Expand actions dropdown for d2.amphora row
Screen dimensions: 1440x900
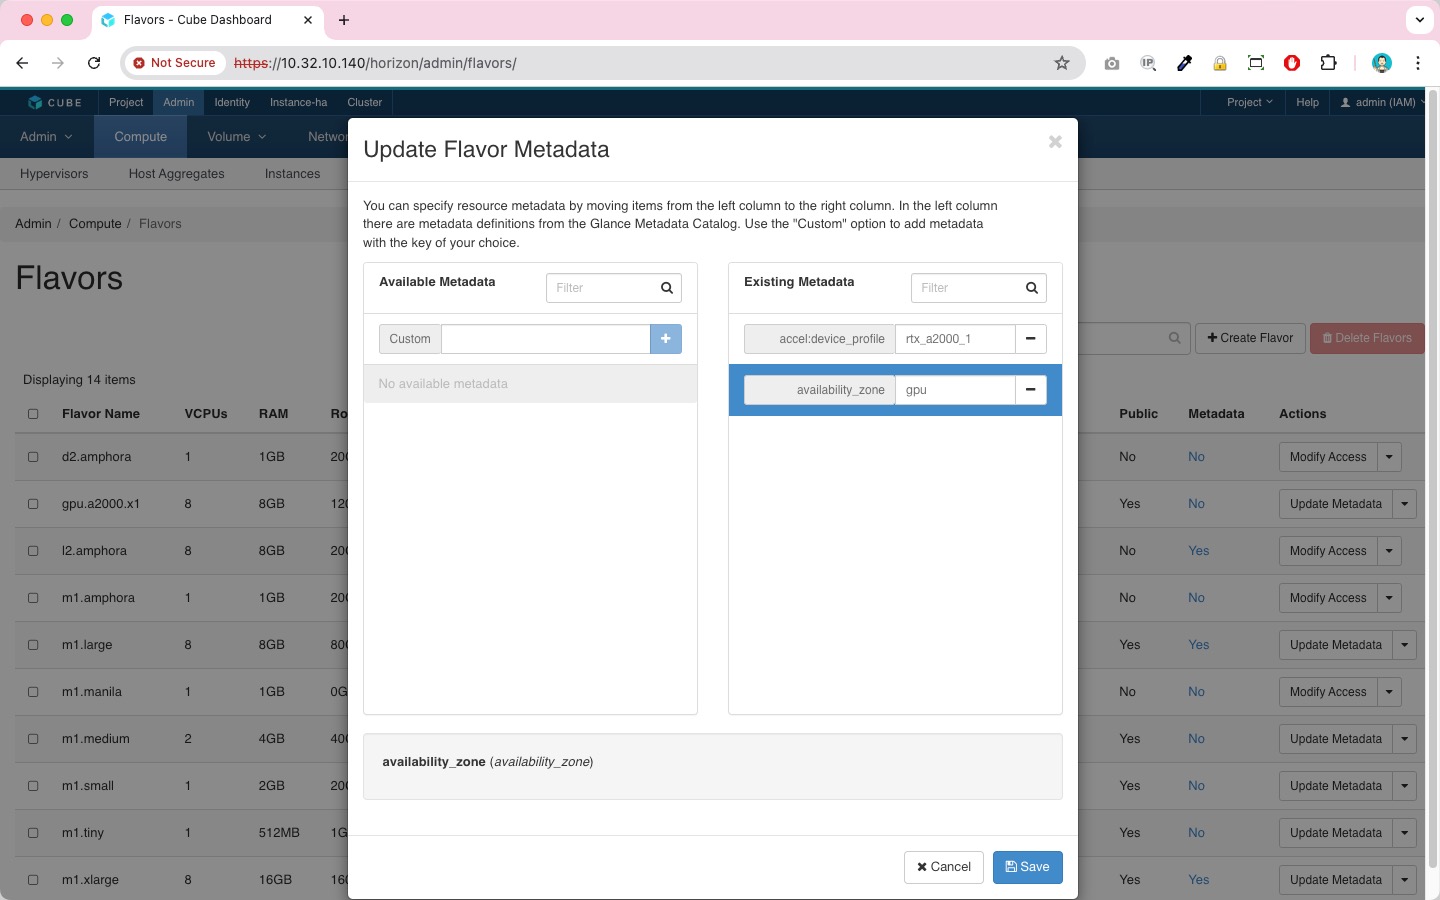(1389, 457)
